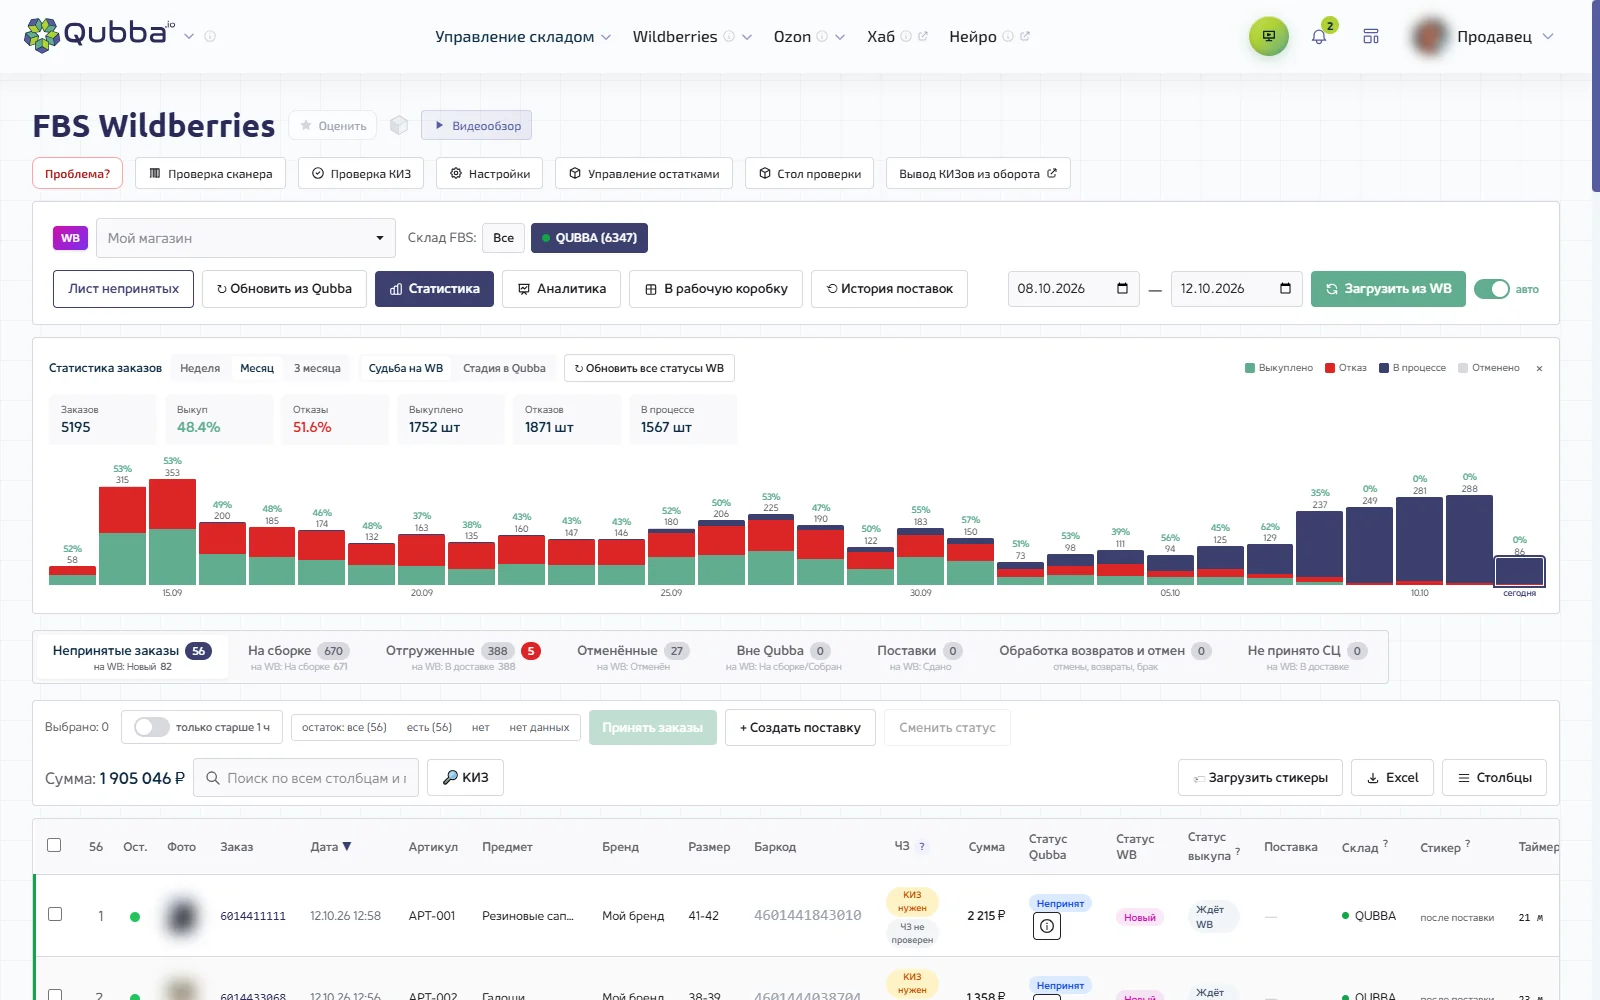Expand Мой магазин store dropdown

[246, 238]
